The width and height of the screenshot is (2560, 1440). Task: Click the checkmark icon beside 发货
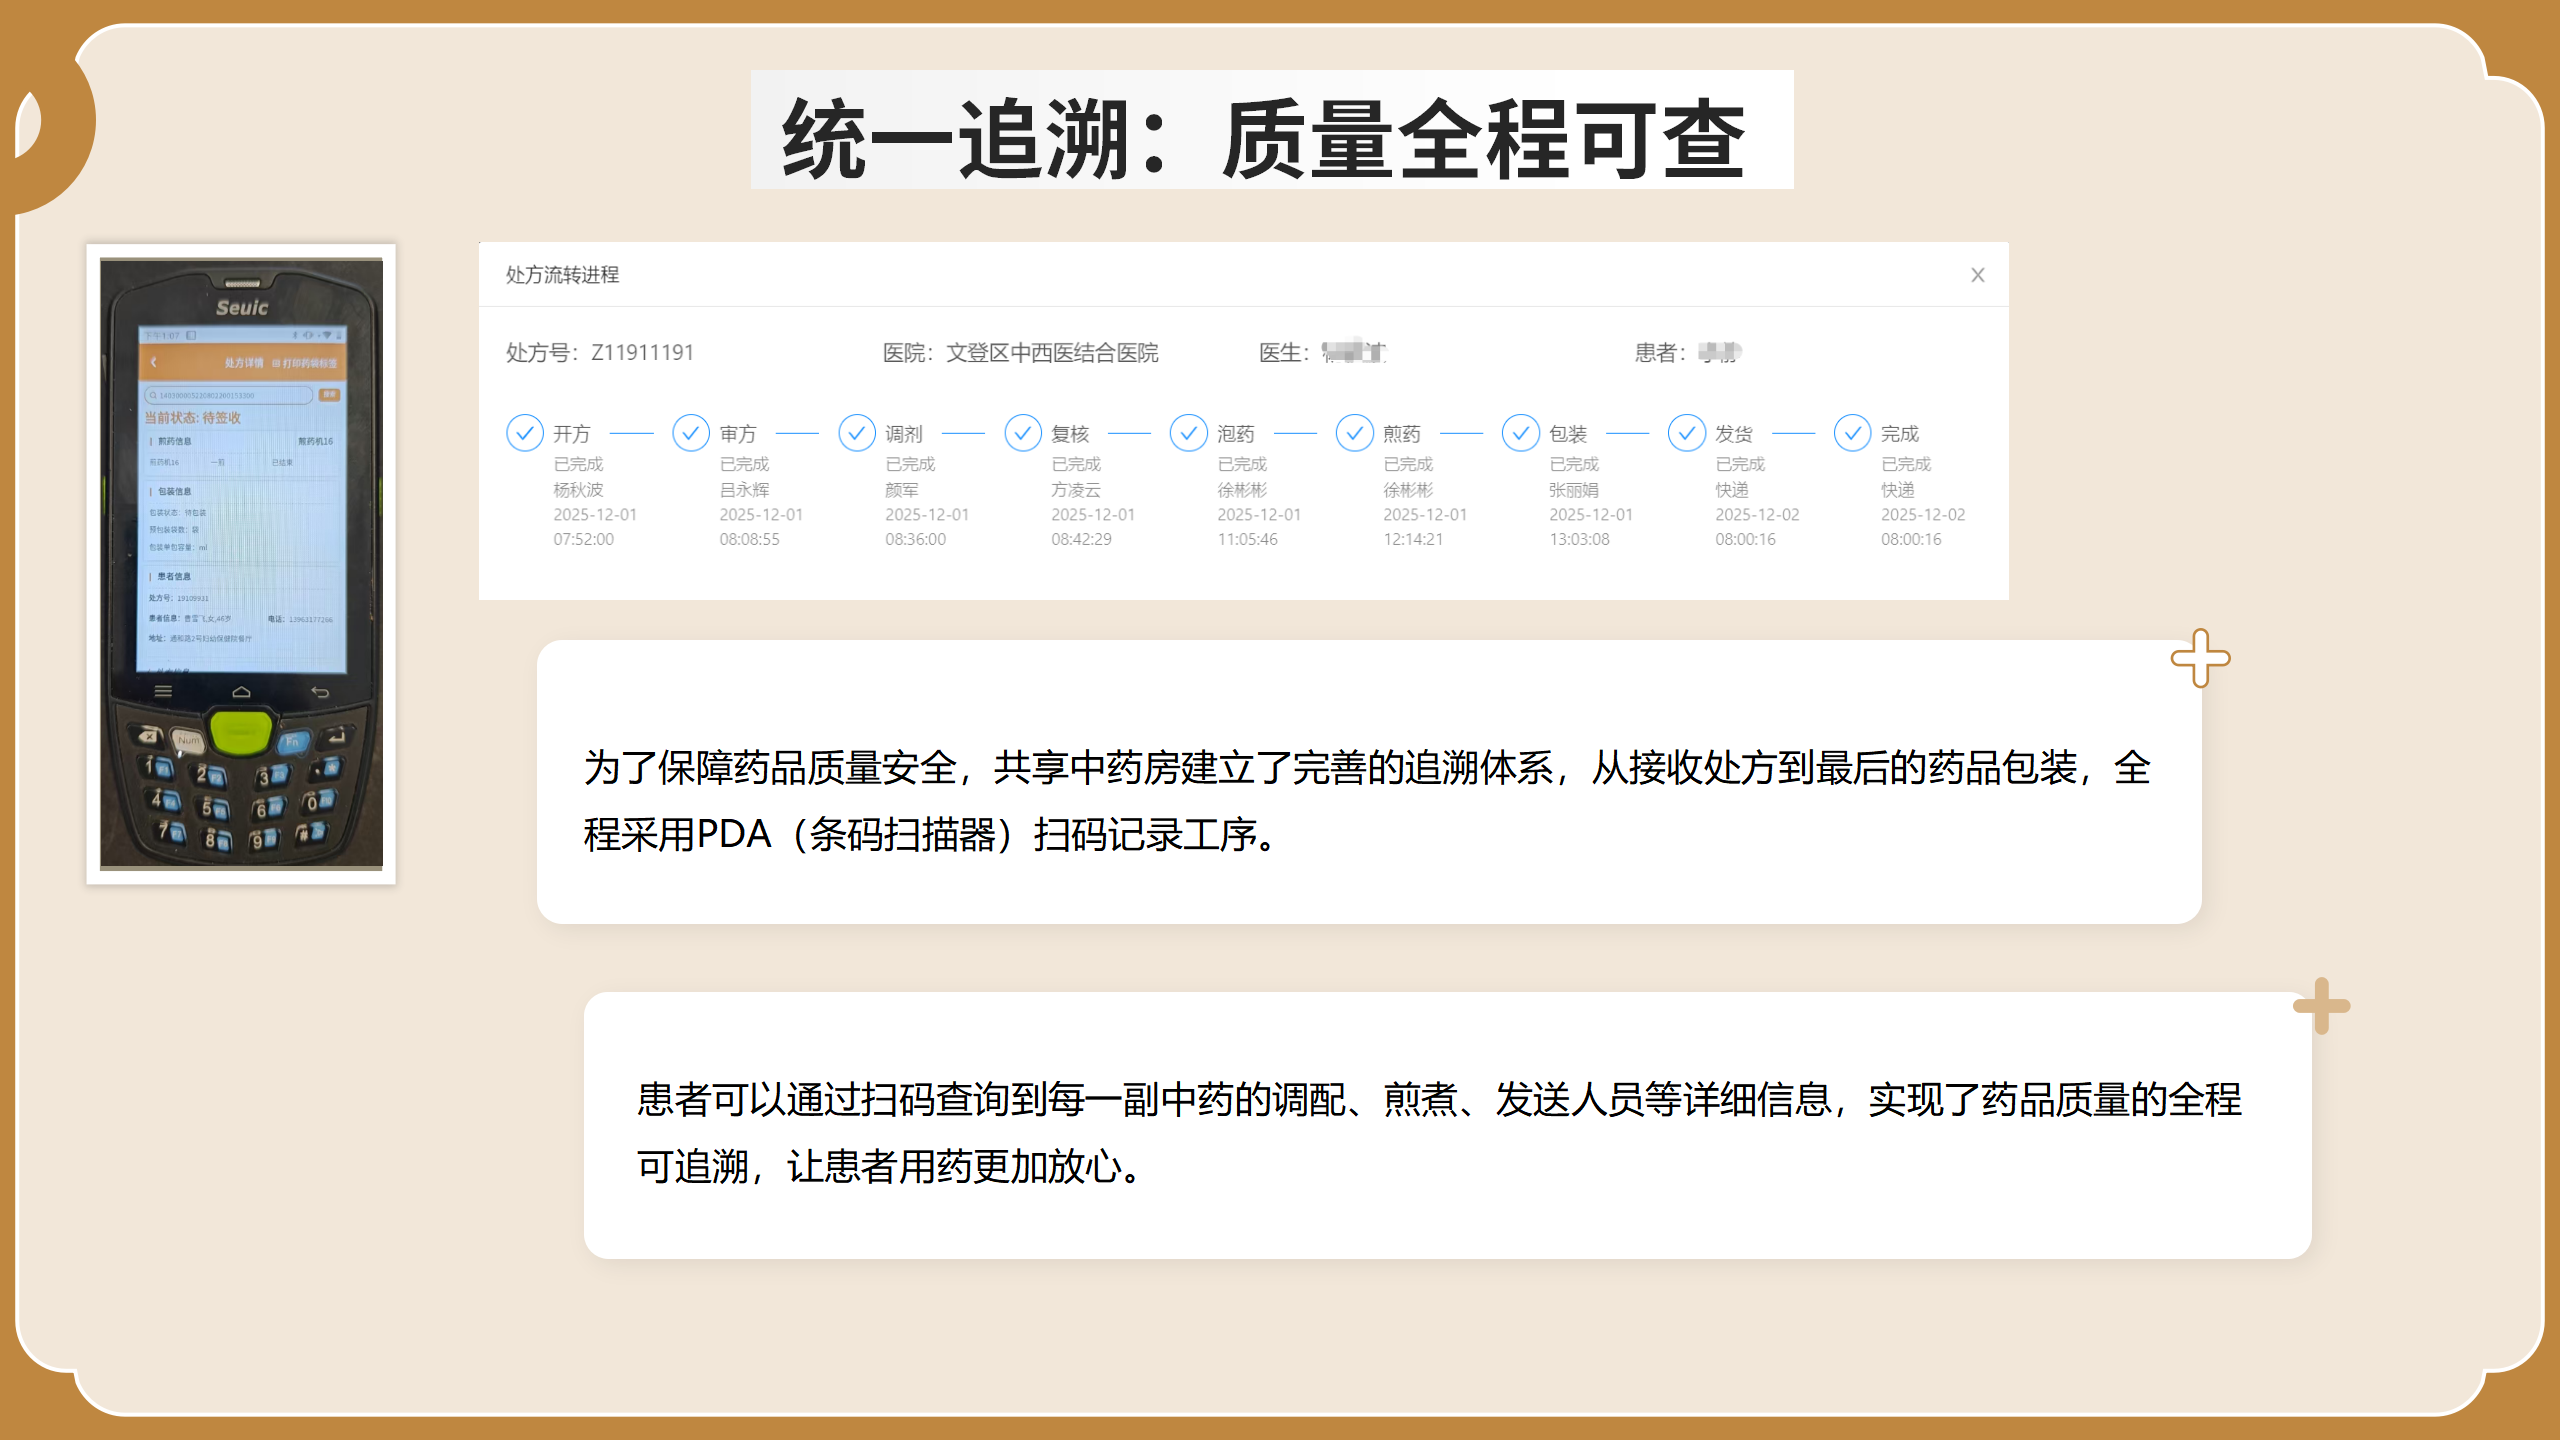[x=1687, y=433]
